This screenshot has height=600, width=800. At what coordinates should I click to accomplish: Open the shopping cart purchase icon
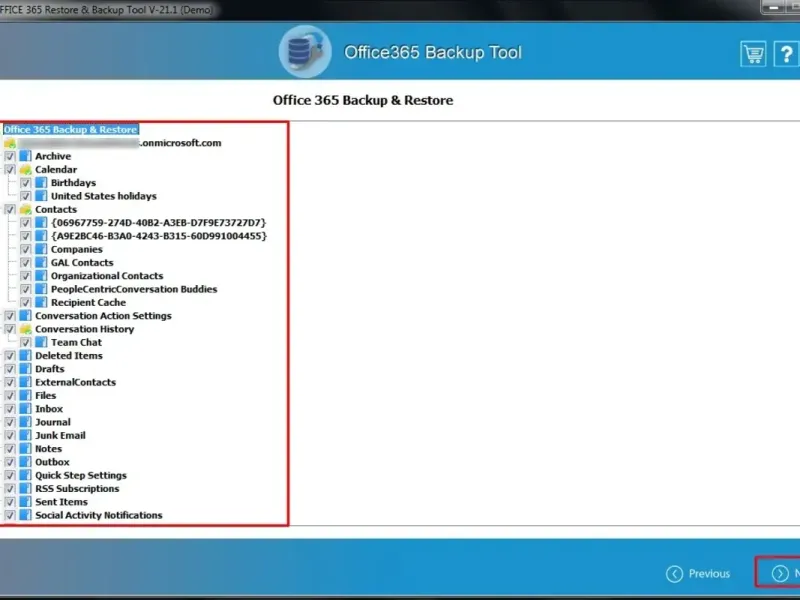point(753,54)
